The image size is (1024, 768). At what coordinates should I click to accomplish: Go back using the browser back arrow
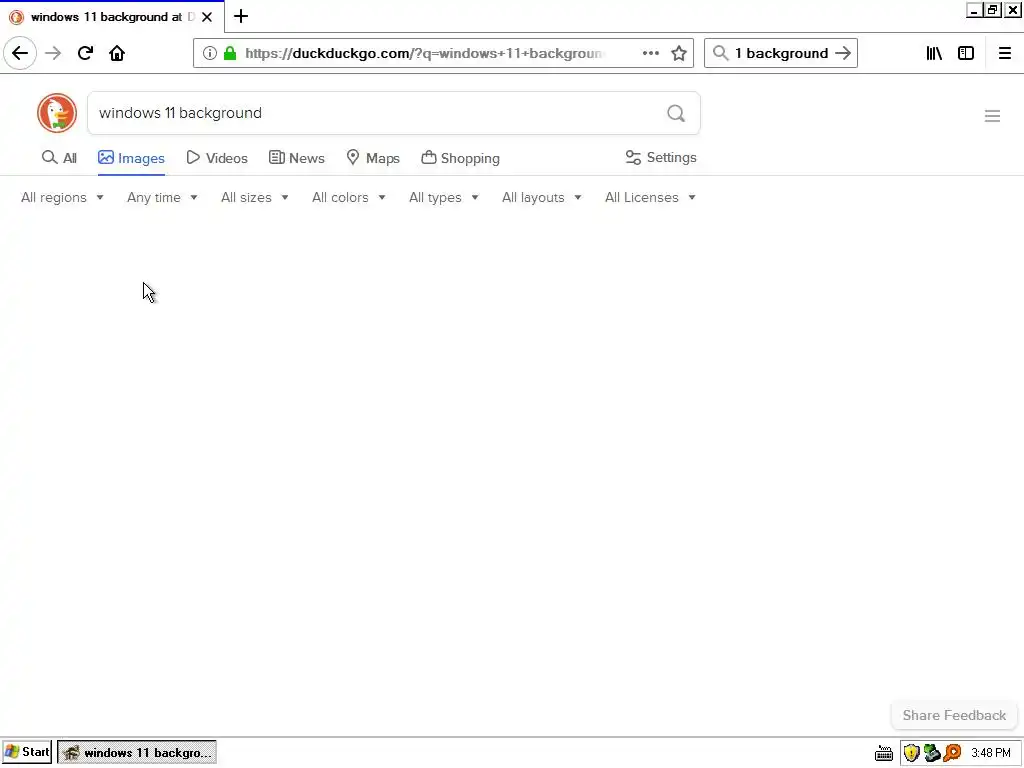click(20, 53)
